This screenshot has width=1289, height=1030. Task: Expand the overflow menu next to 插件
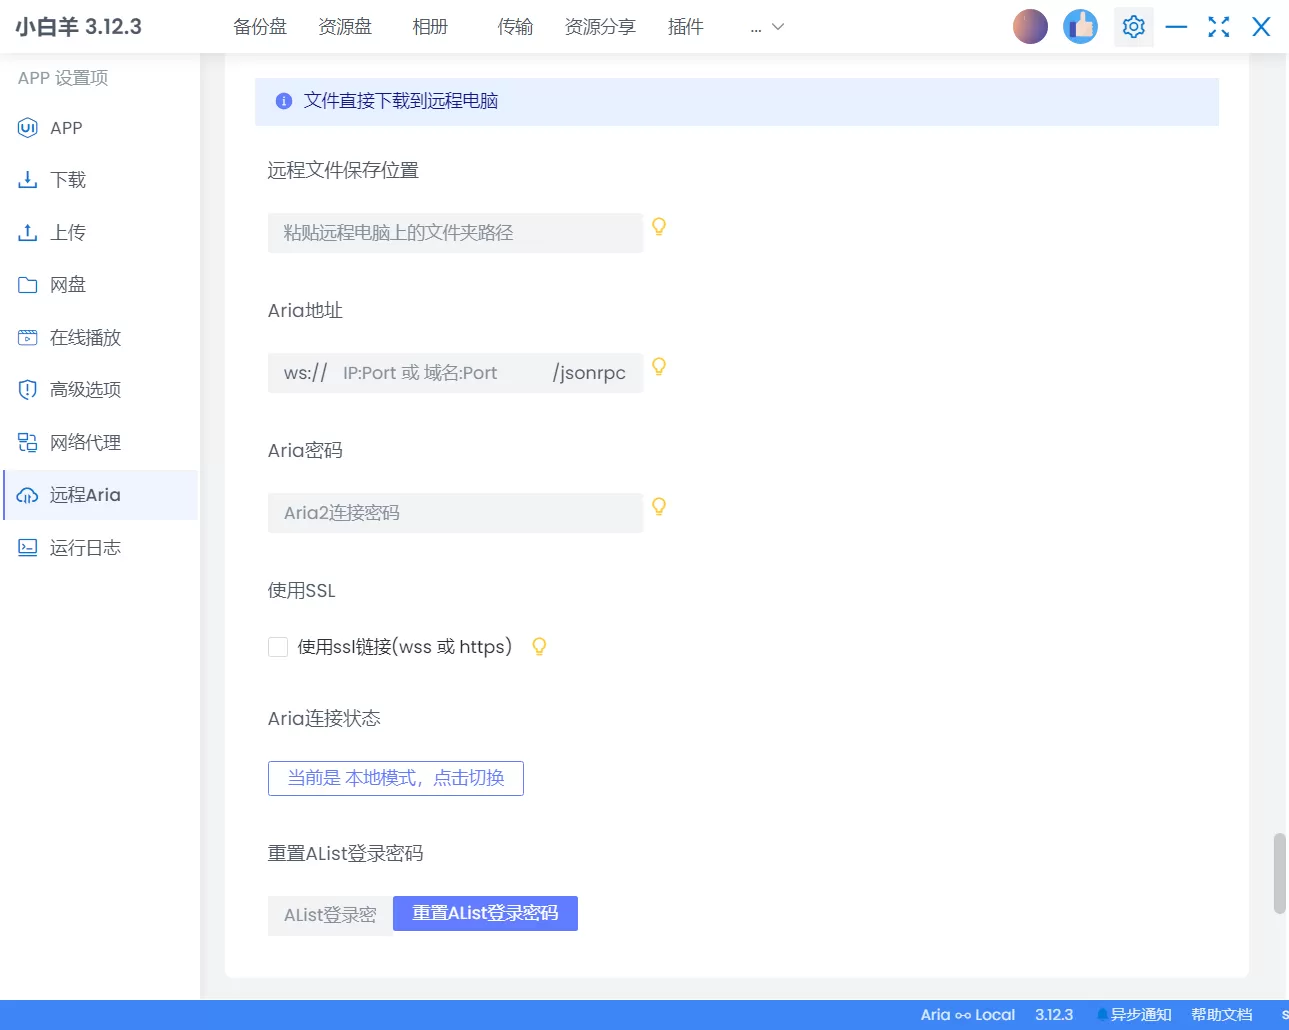[765, 27]
